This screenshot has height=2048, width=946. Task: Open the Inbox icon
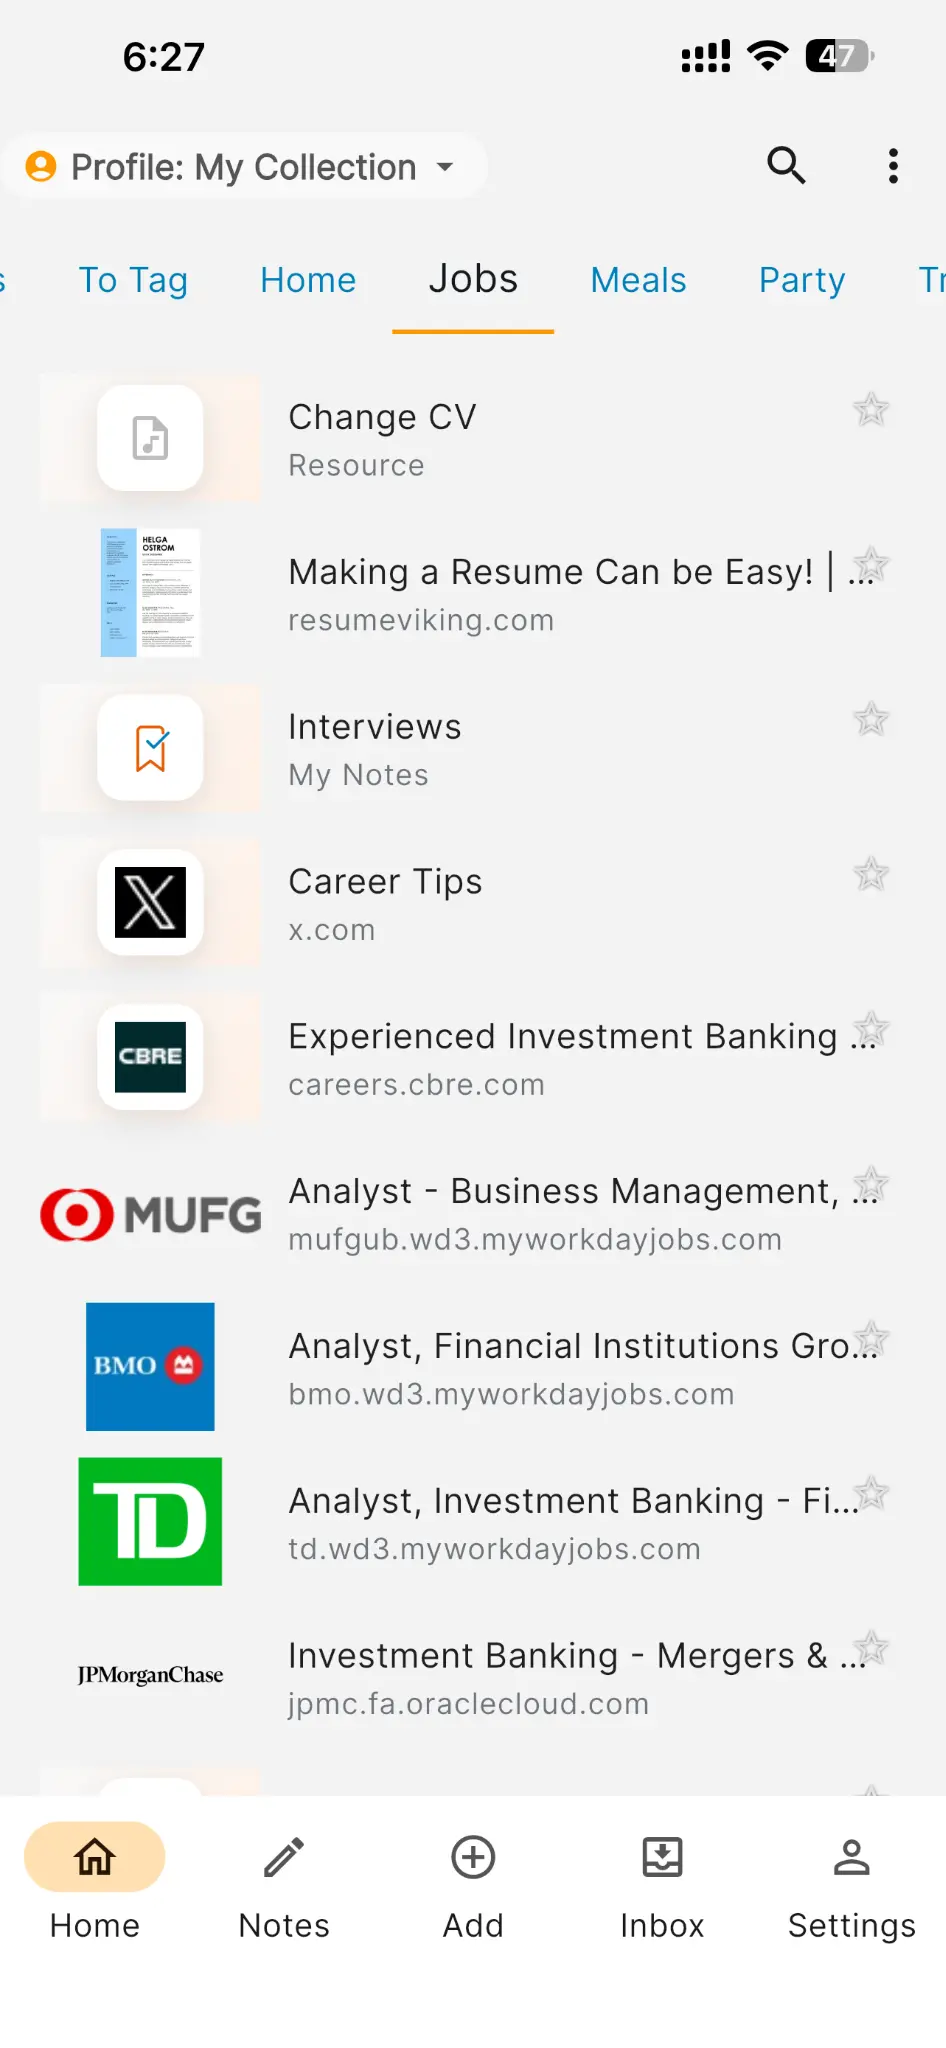point(662,1858)
